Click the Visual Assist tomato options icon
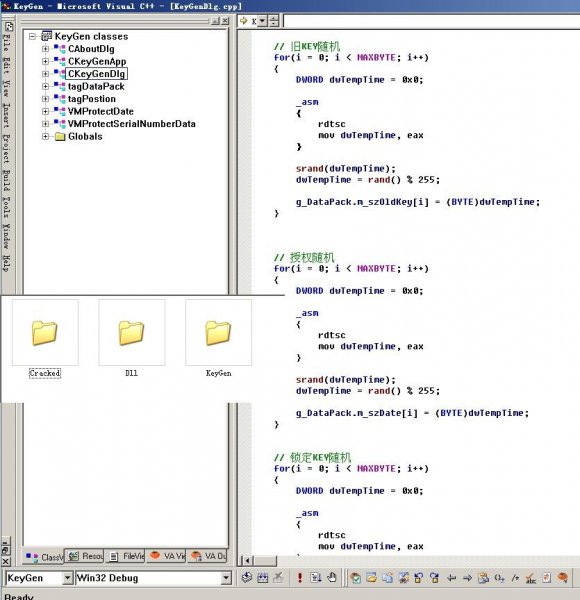The width and height of the screenshot is (580, 600). (563, 577)
